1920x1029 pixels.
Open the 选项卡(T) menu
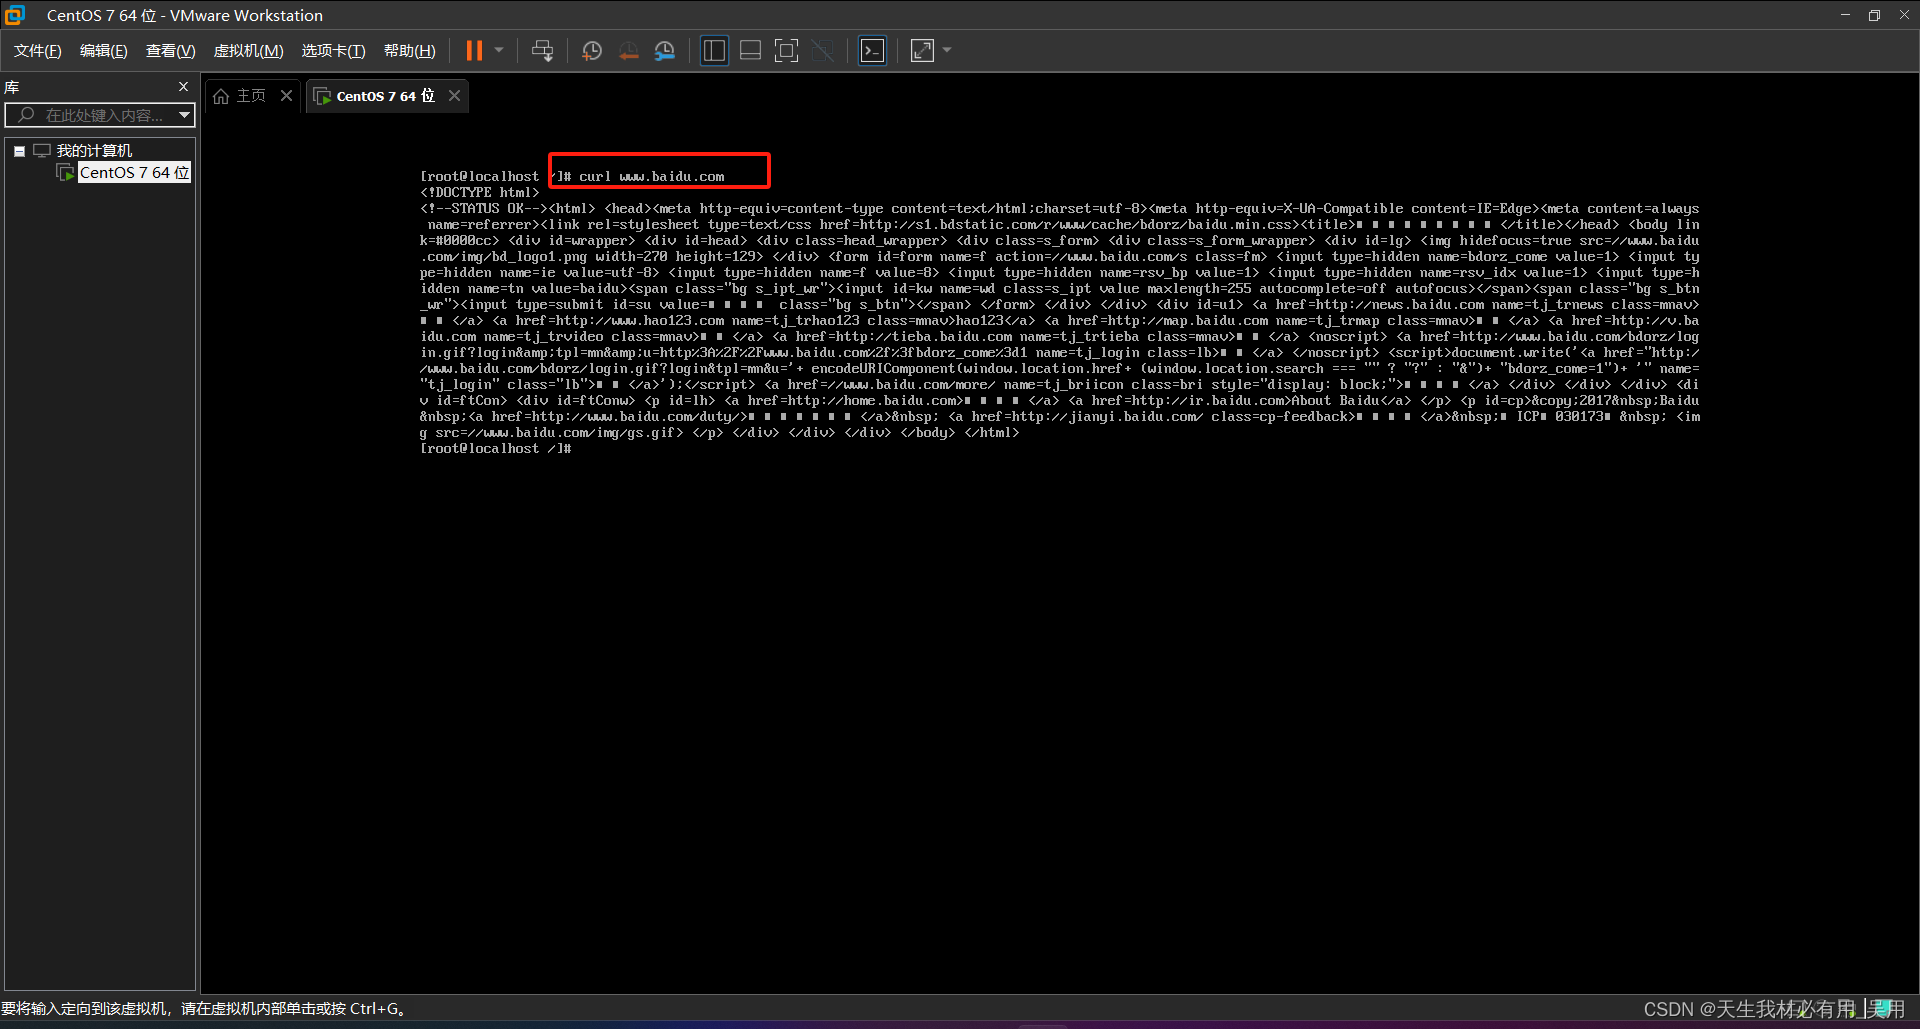click(x=334, y=51)
